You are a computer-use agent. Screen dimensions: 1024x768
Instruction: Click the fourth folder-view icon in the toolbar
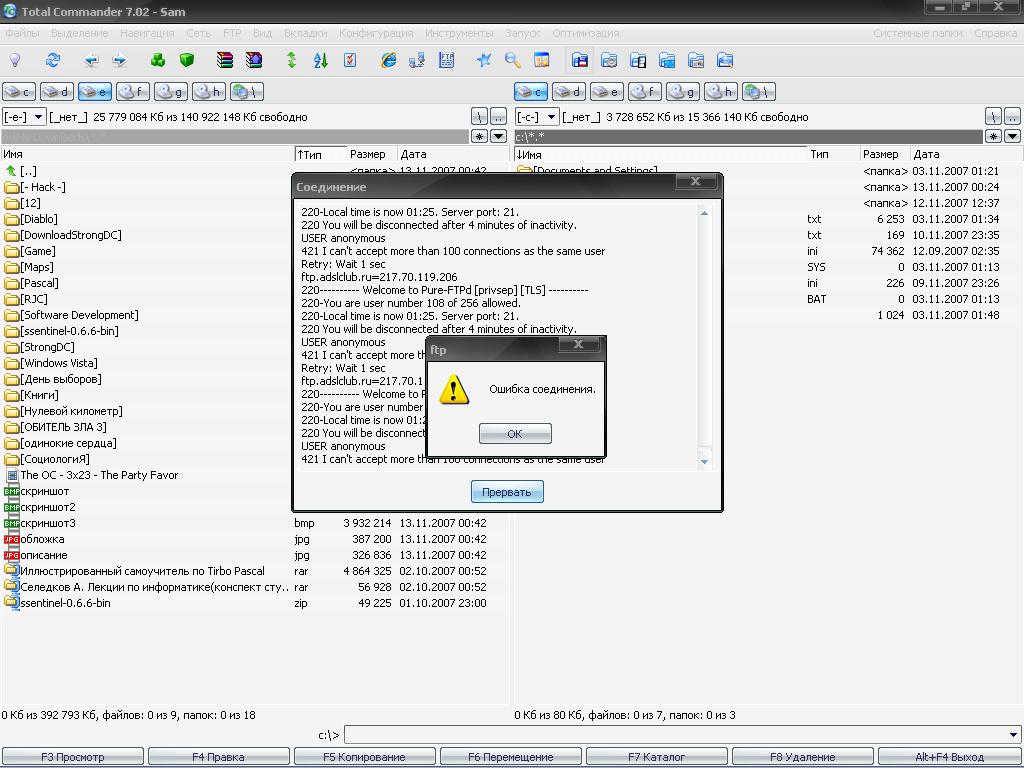[667, 61]
